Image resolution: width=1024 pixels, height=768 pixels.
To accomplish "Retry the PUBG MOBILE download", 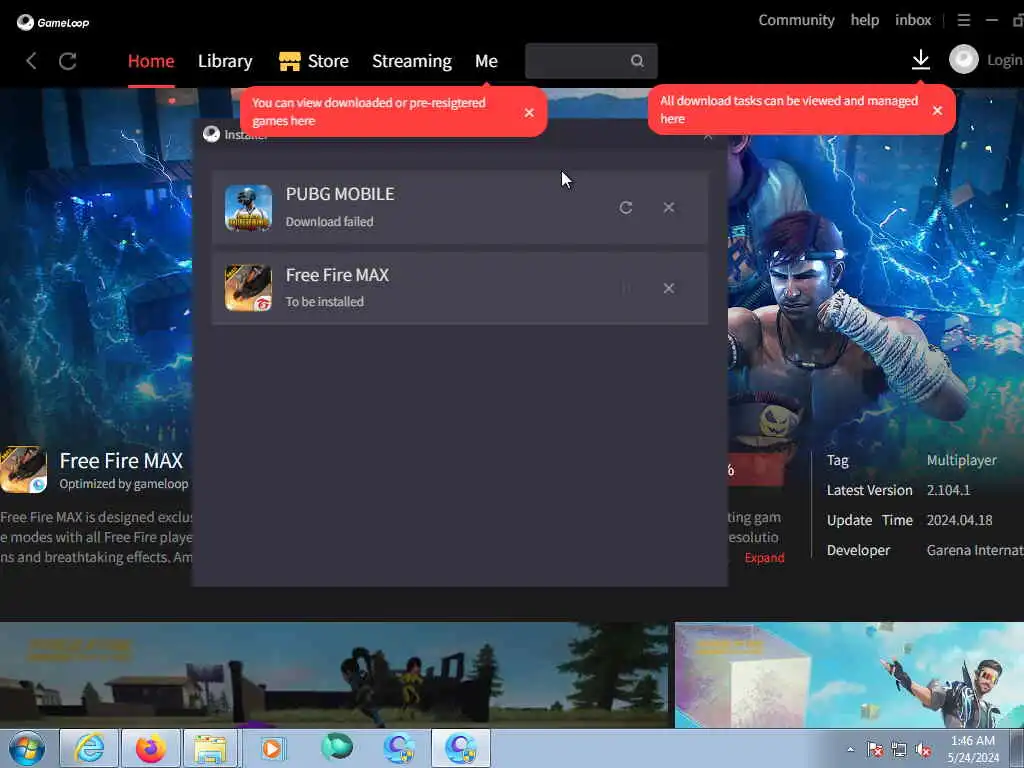I will [x=626, y=208].
